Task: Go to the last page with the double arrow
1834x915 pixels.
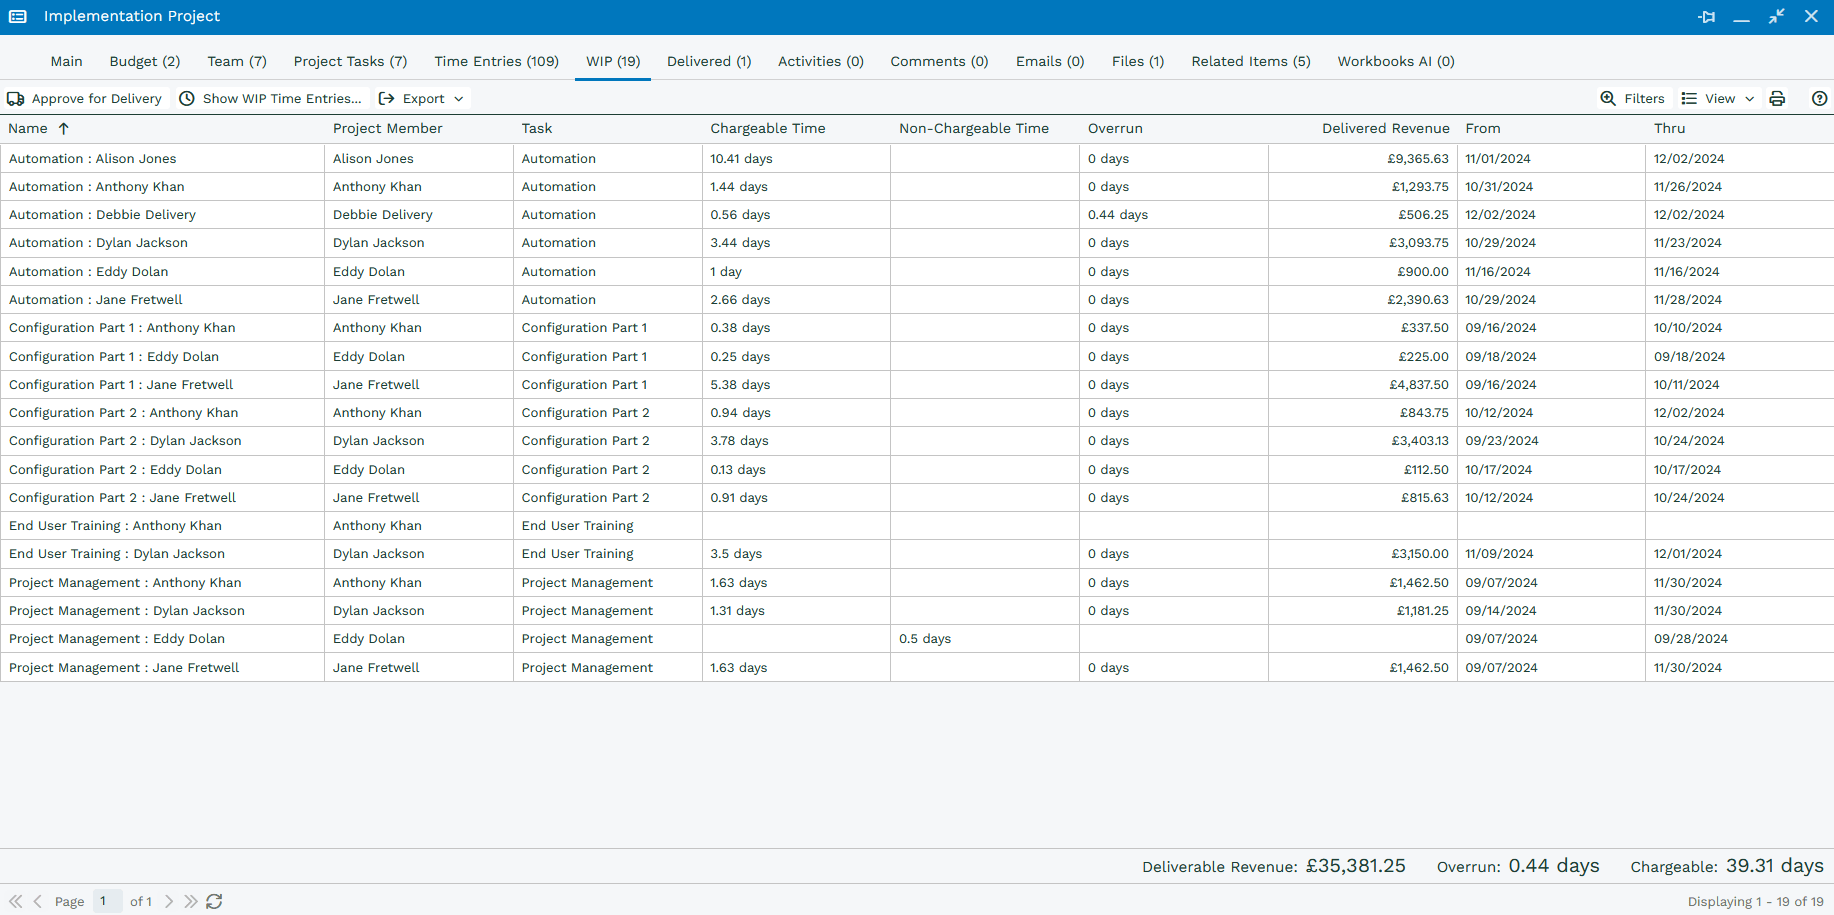Action: pos(191,901)
